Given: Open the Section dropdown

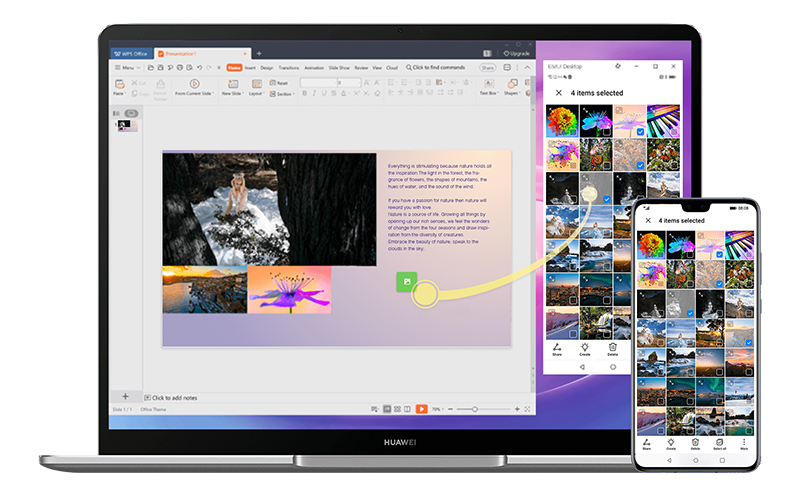Looking at the screenshot, I should click(x=282, y=94).
